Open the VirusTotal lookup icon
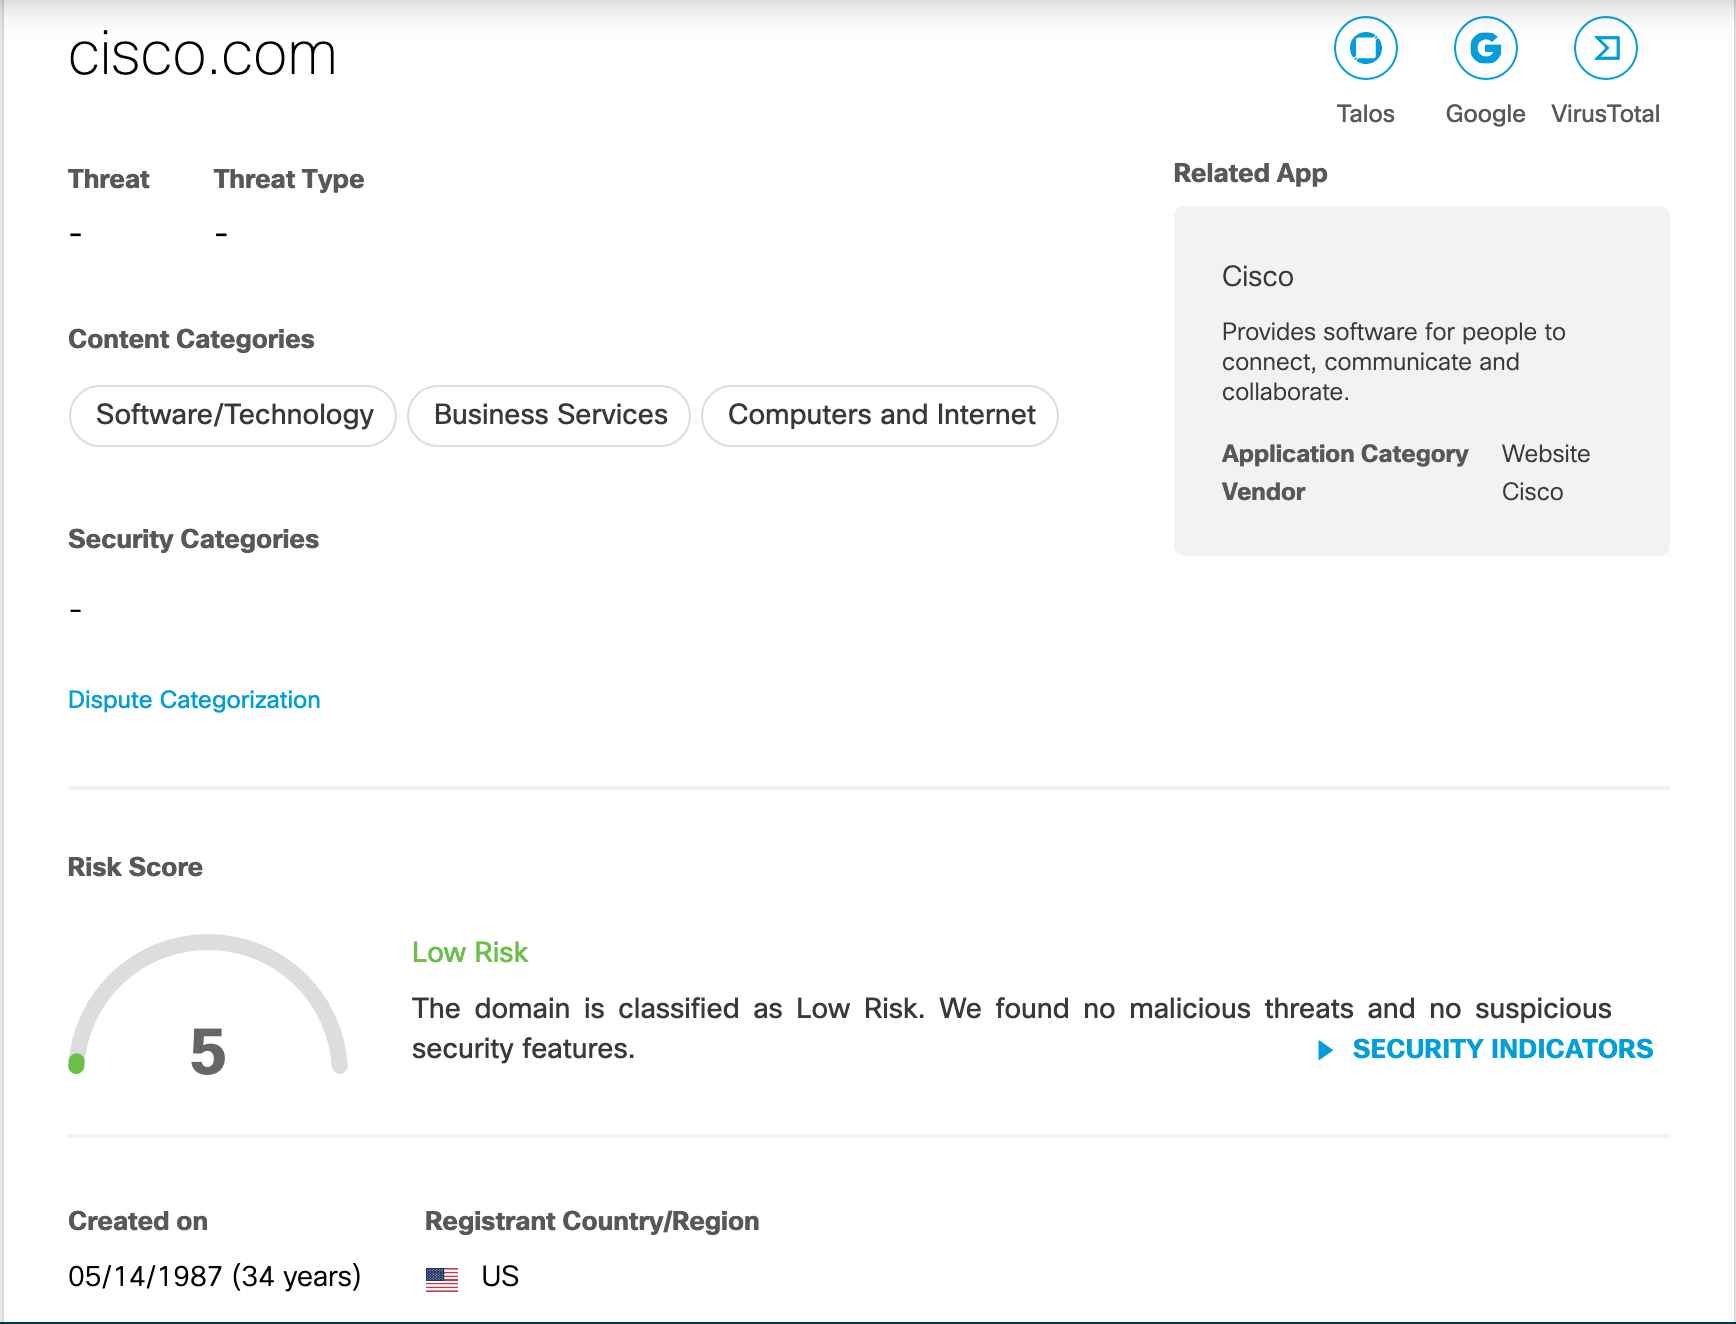This screenshot has height=1324, width=1736. (1605, 48)
